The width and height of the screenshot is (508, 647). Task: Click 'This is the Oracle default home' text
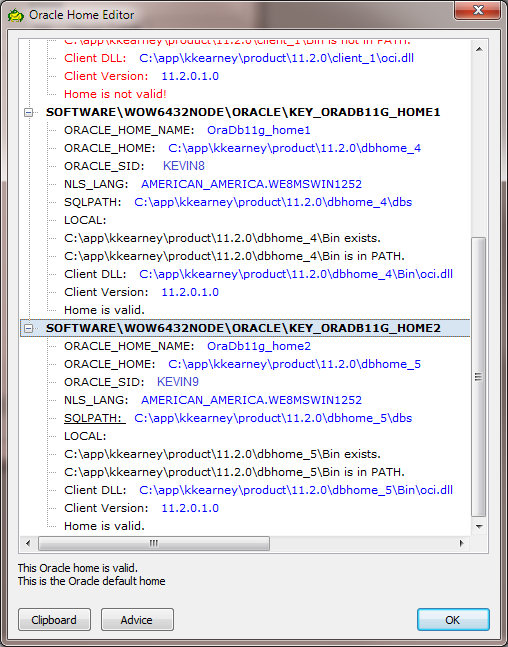click(91, 581)
